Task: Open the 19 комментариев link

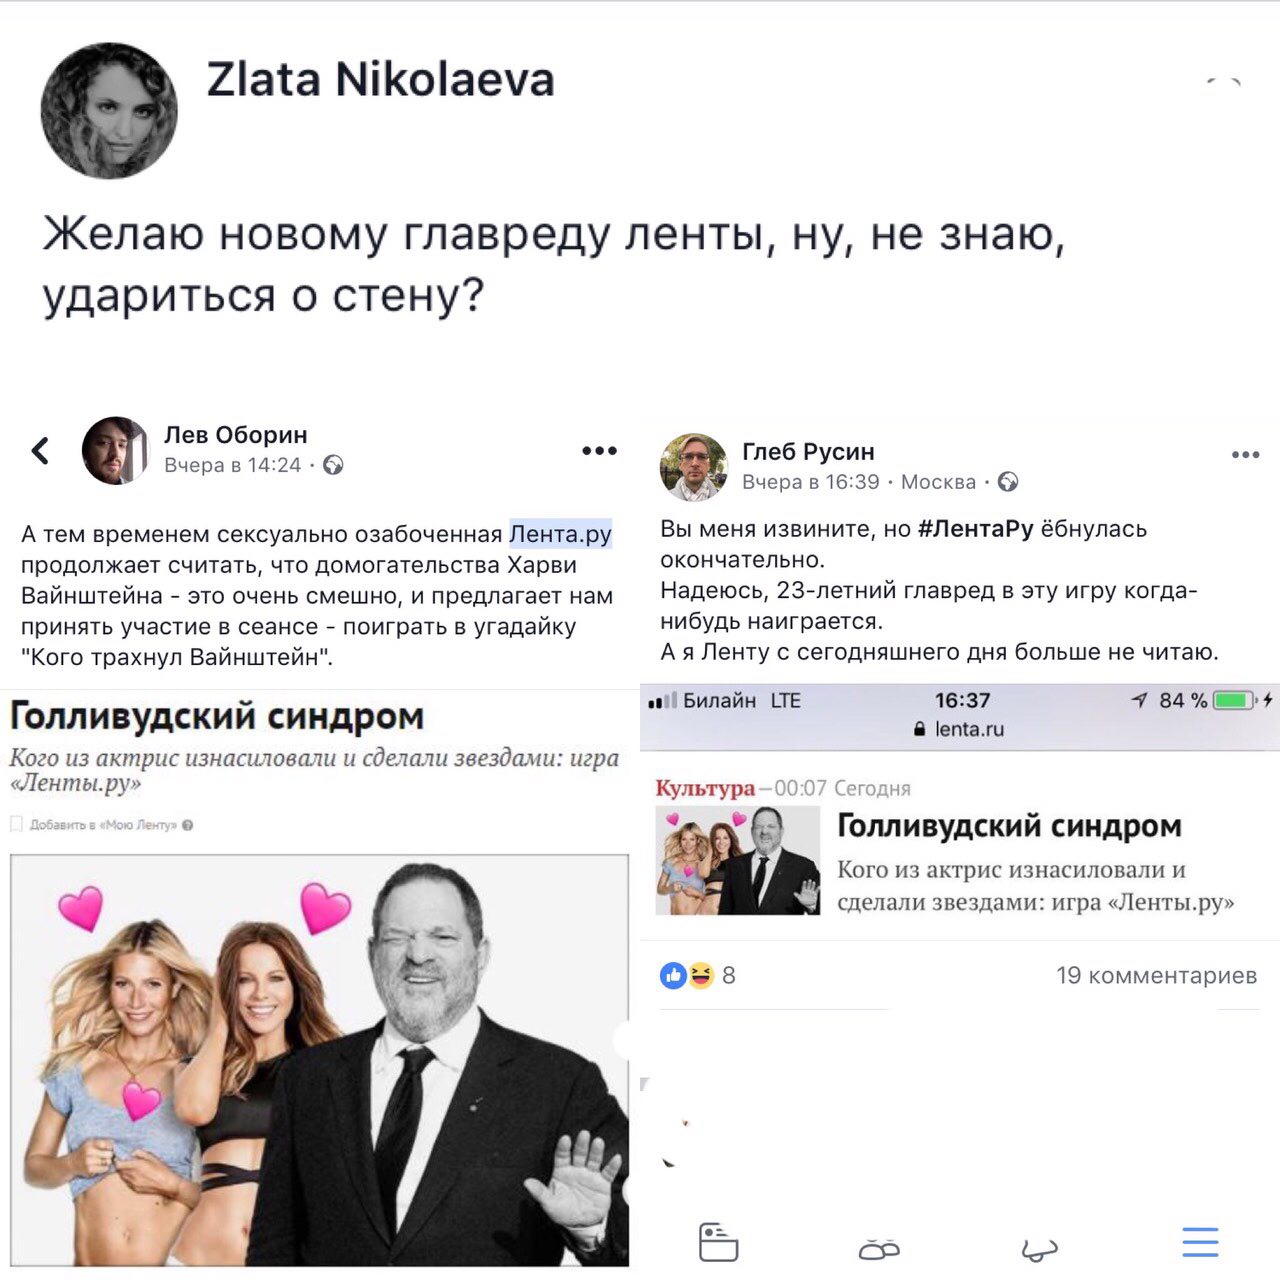Action: pyautogui.click(x=1156, y=975)
